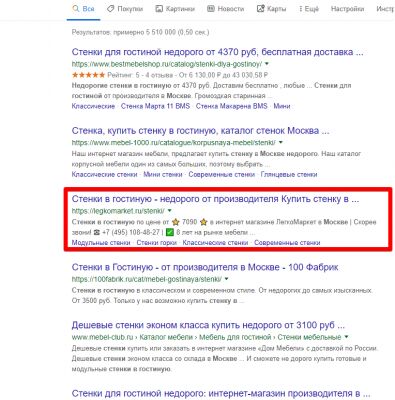Open result Дешевые стенки эконом класса

(208, 325)
